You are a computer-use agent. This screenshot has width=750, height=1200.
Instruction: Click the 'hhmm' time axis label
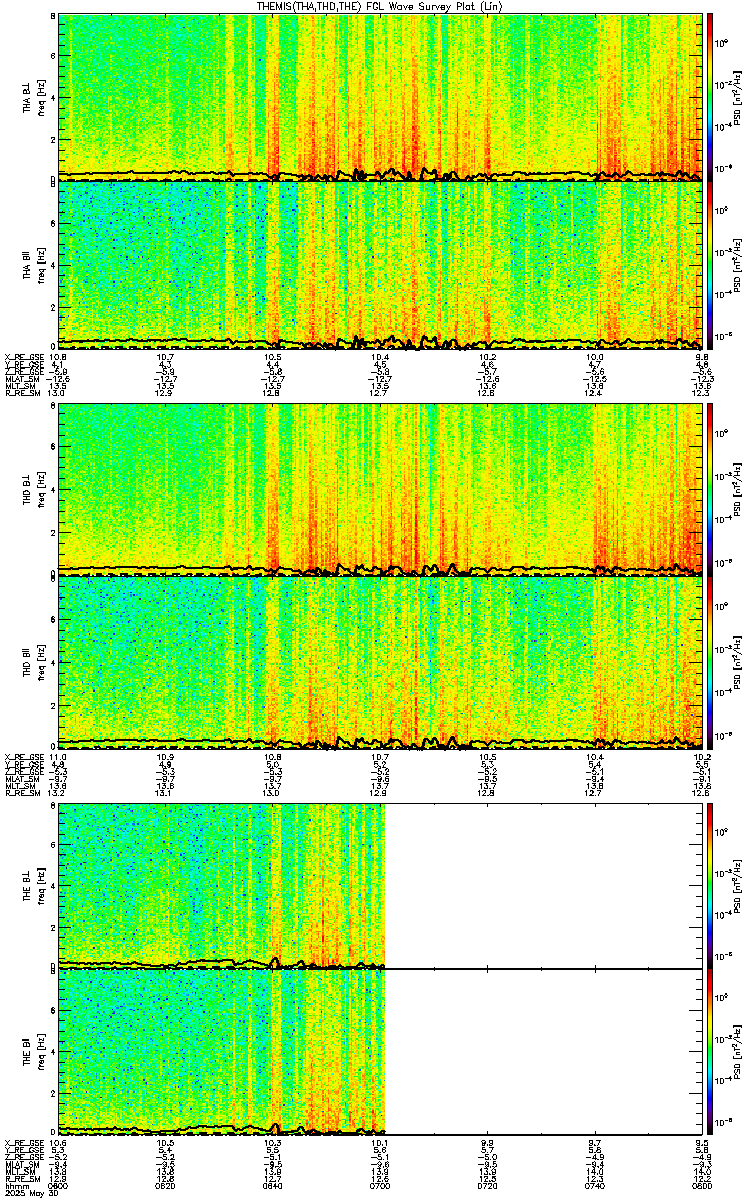pos(15,1185)
